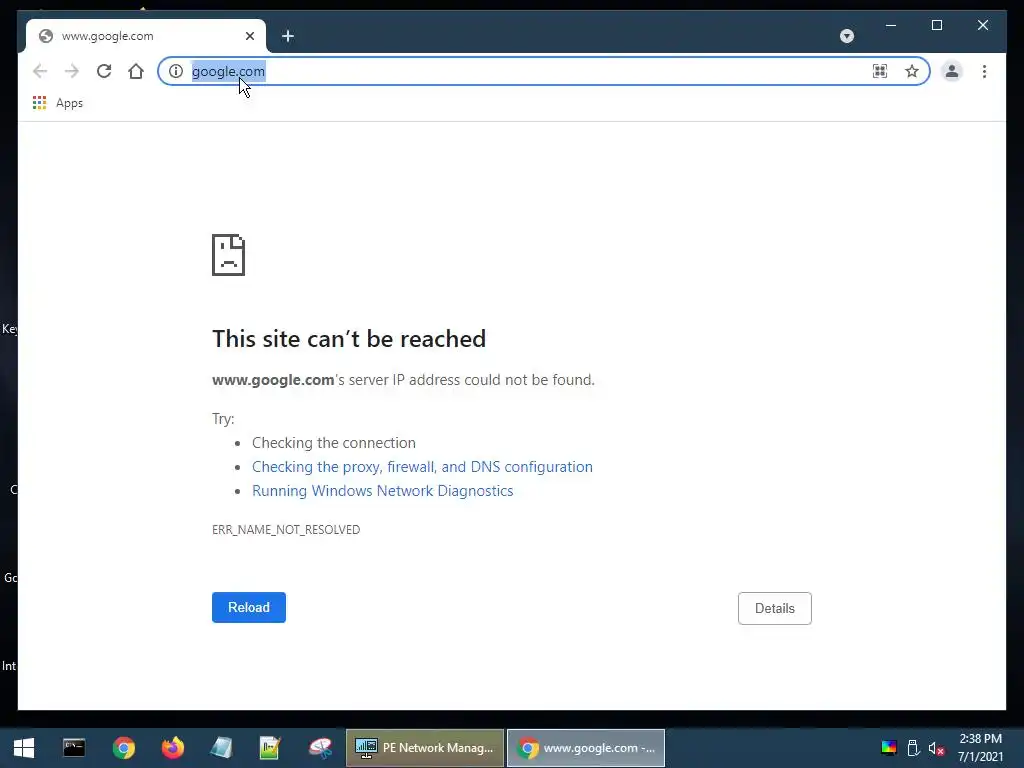Open the Chrome profile avatar
Screen dimensions: 1024x768
tap(952, 71)
